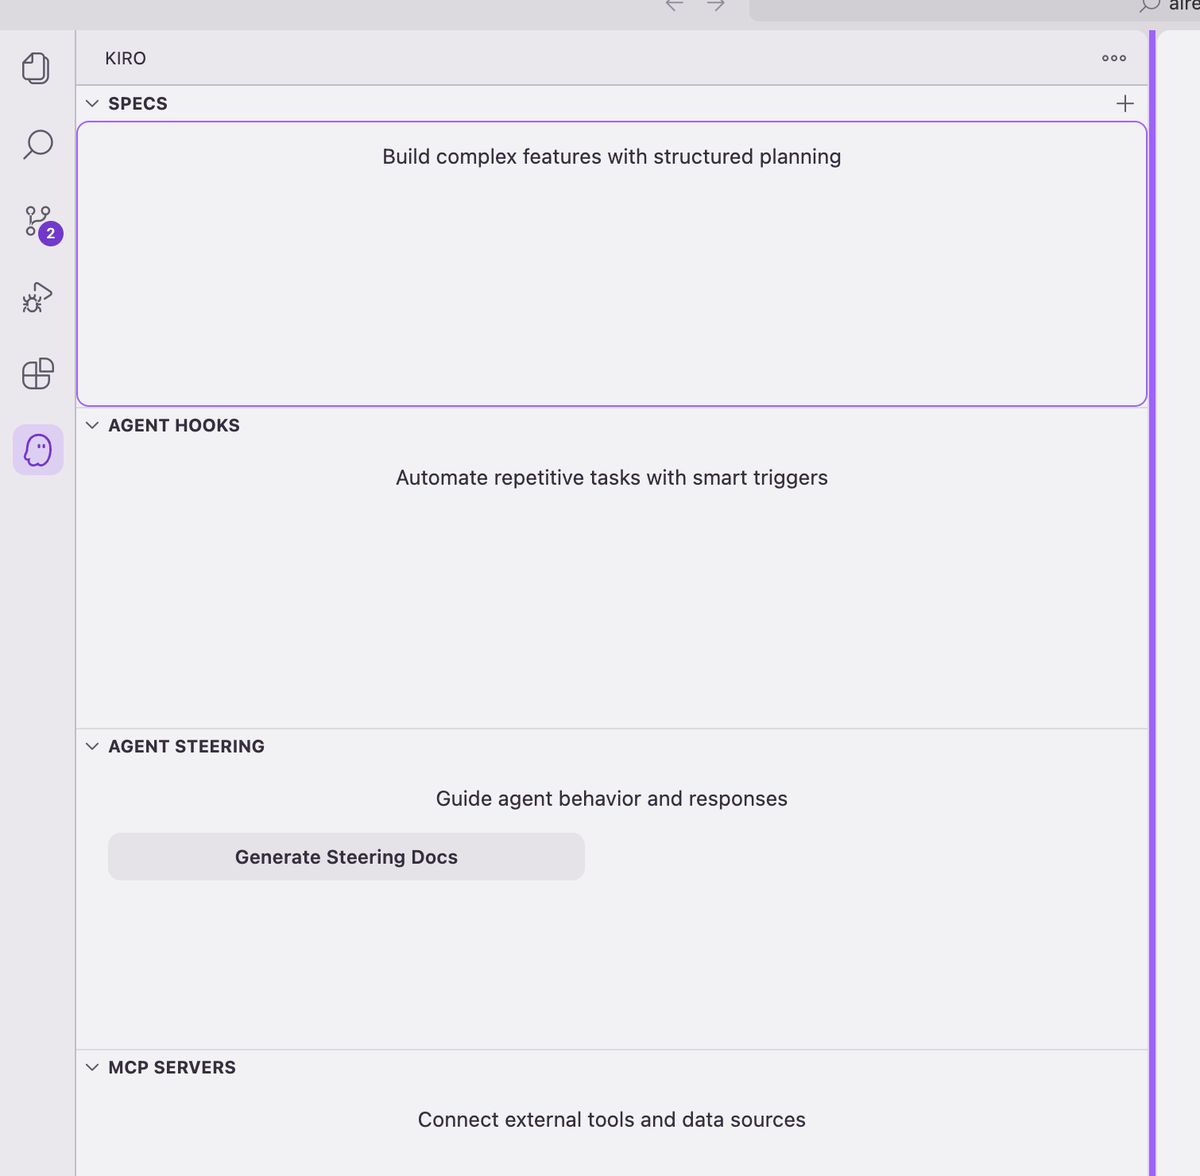Click the add new spec plus icon
1200x1176 pixels.
click(1124, 103)
